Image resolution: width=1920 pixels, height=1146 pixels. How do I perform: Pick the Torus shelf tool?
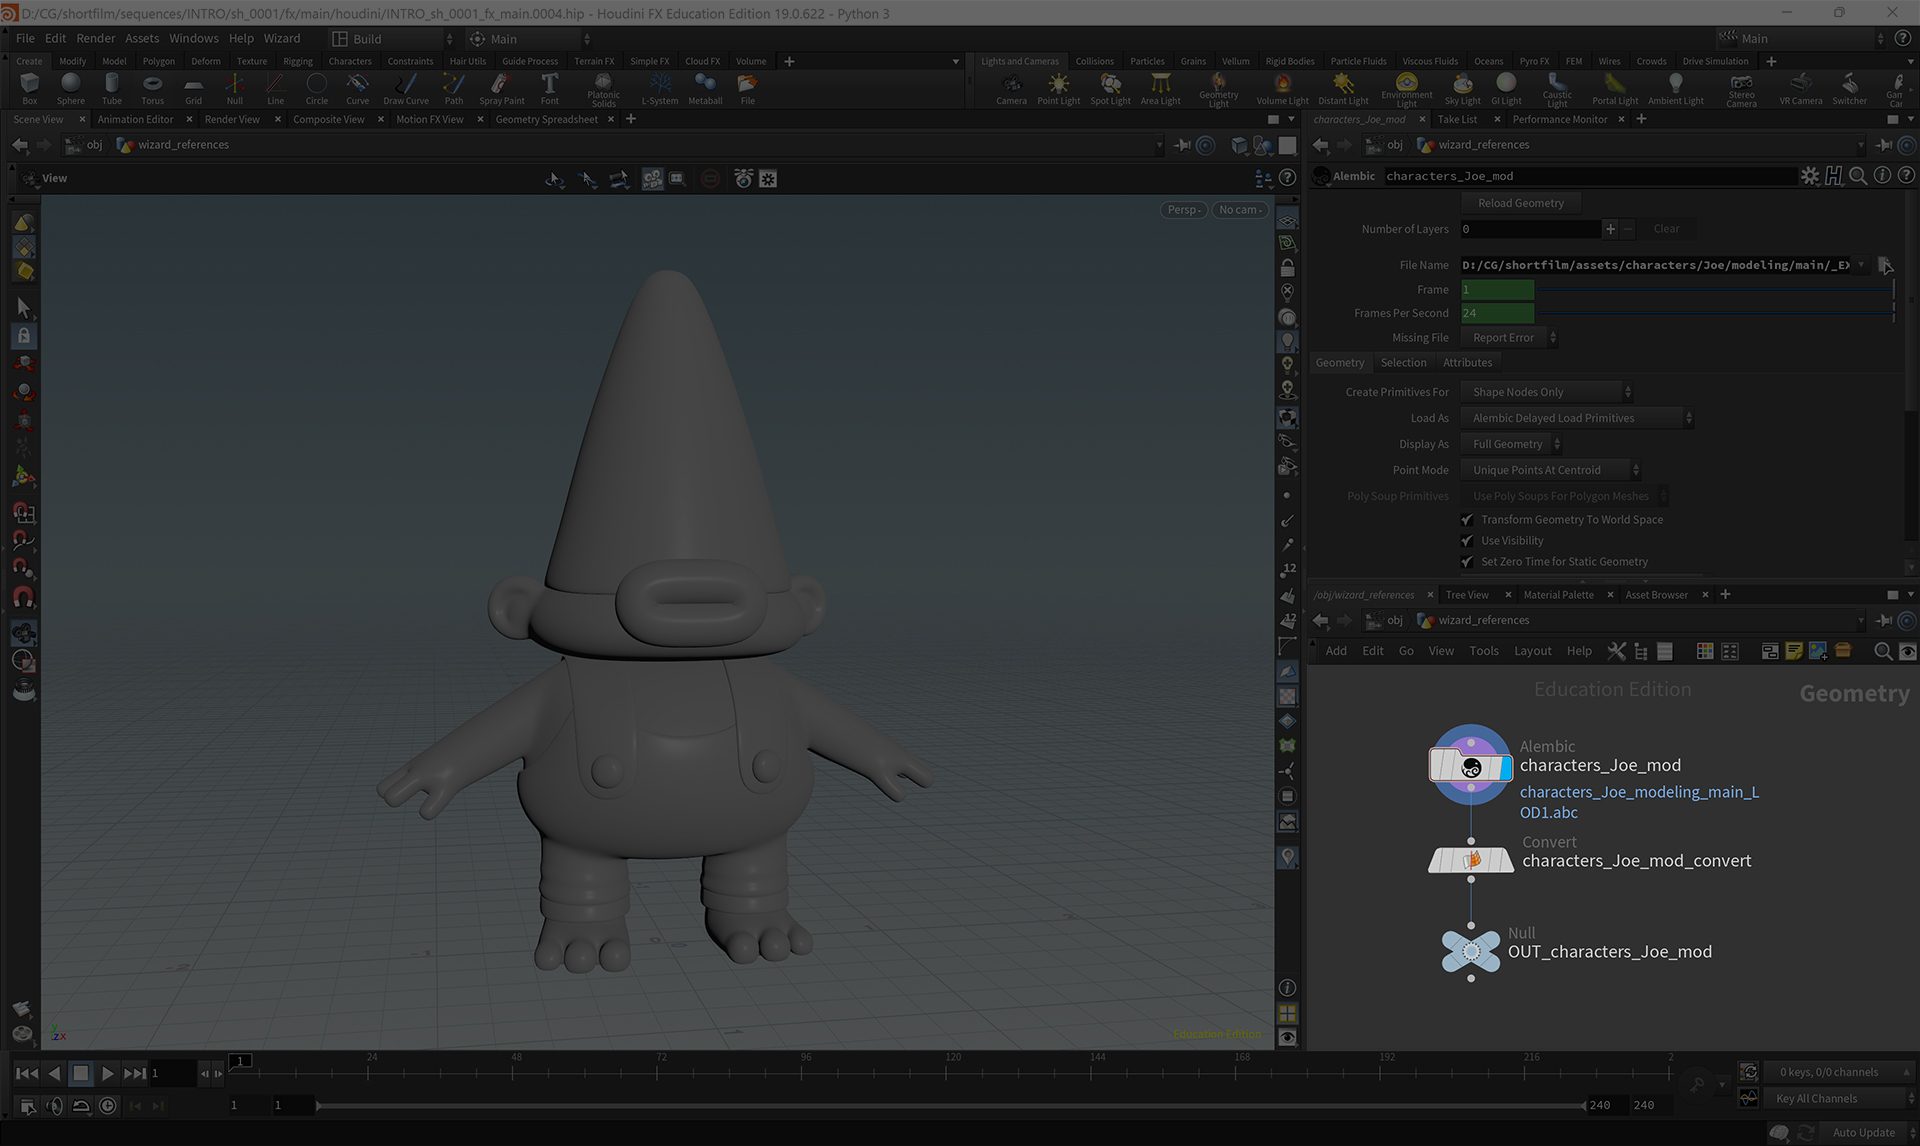tap(152, 88)
